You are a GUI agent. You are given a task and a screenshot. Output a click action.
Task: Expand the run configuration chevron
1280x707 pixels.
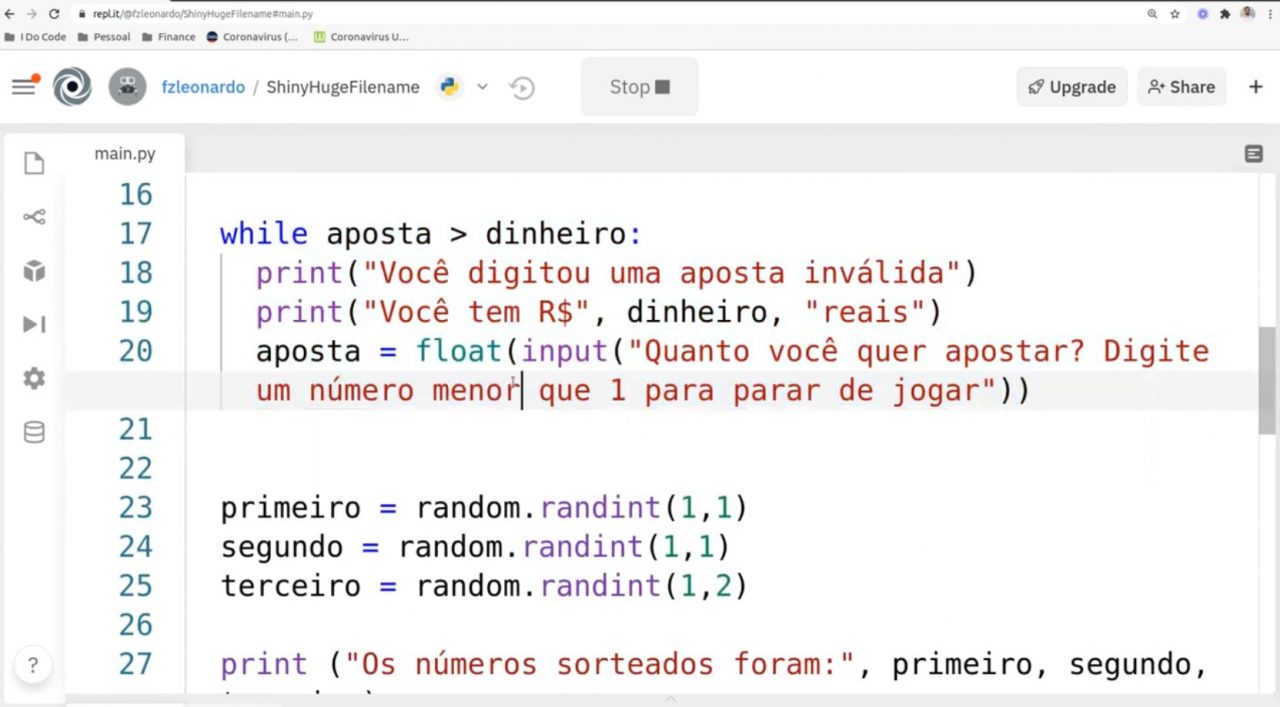(483, 87)
